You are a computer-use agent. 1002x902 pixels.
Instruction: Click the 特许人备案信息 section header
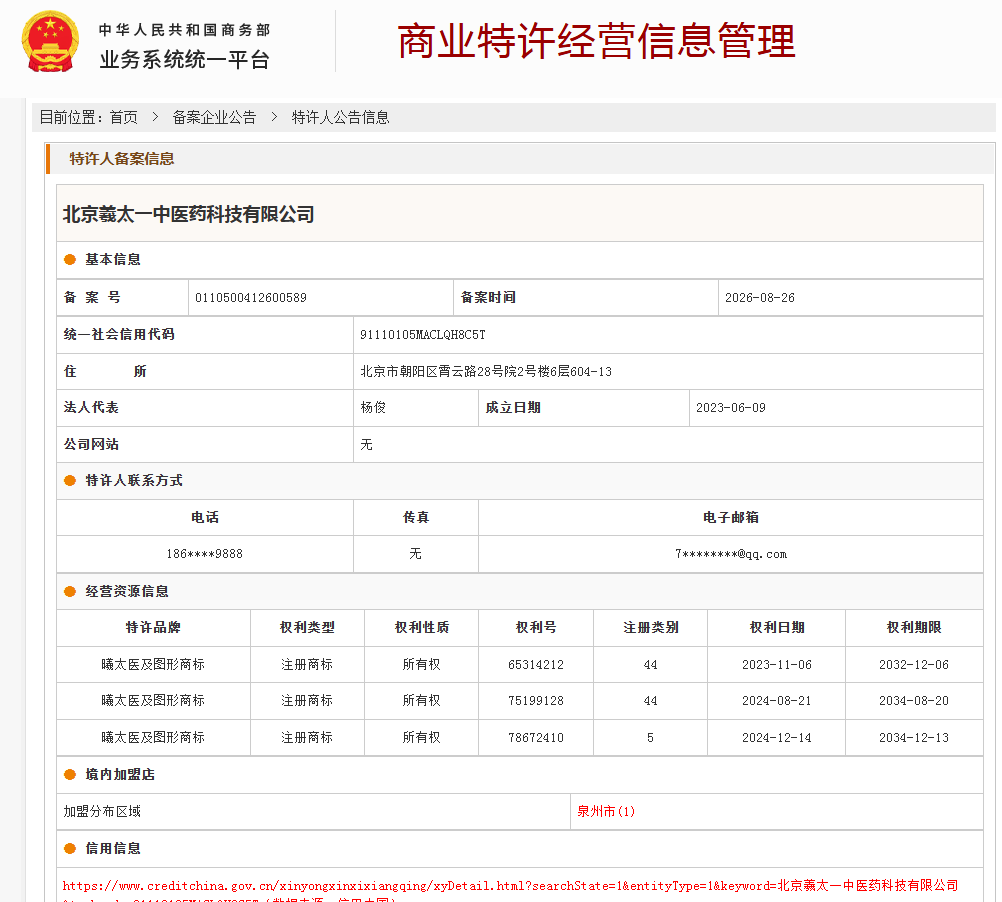point(121,158)
